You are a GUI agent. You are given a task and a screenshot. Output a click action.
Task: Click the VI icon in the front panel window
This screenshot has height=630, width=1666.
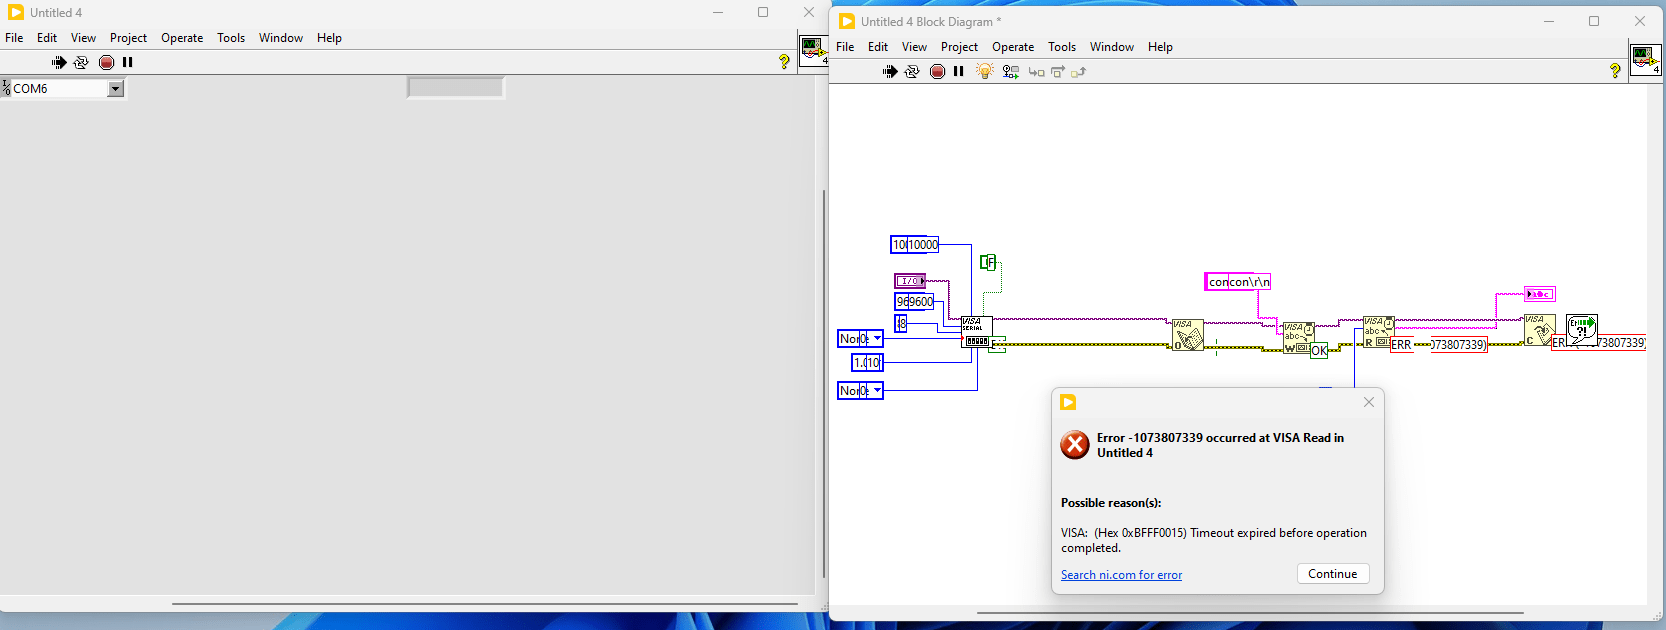(x=813, y=50)
